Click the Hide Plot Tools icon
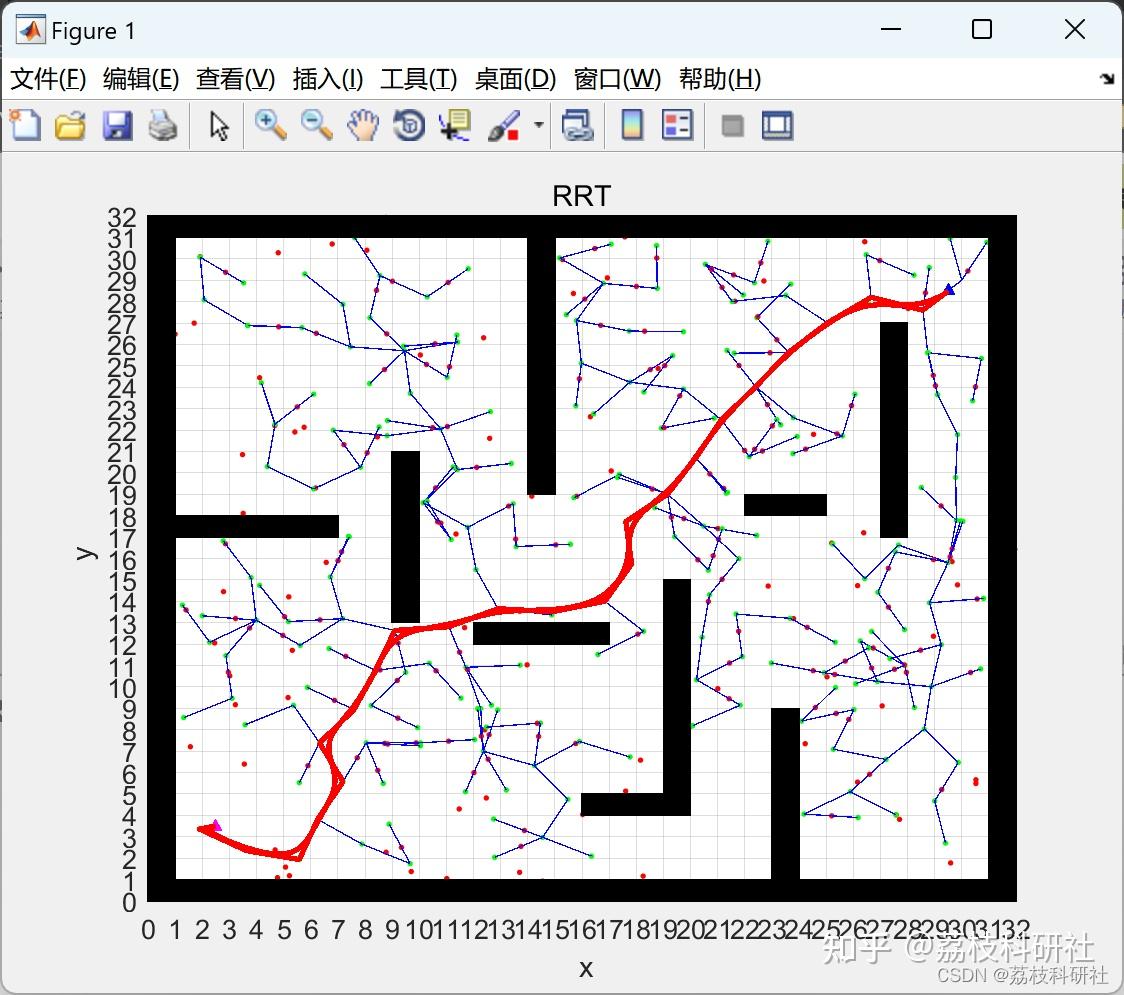This screenshot has width=1124, height=995. (732, 127)
